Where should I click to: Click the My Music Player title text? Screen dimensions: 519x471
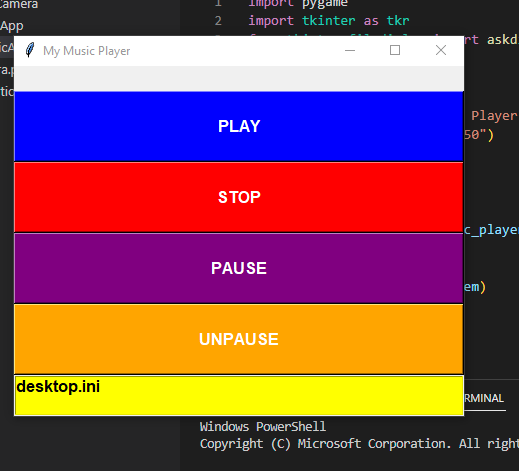tap(87, 51)
